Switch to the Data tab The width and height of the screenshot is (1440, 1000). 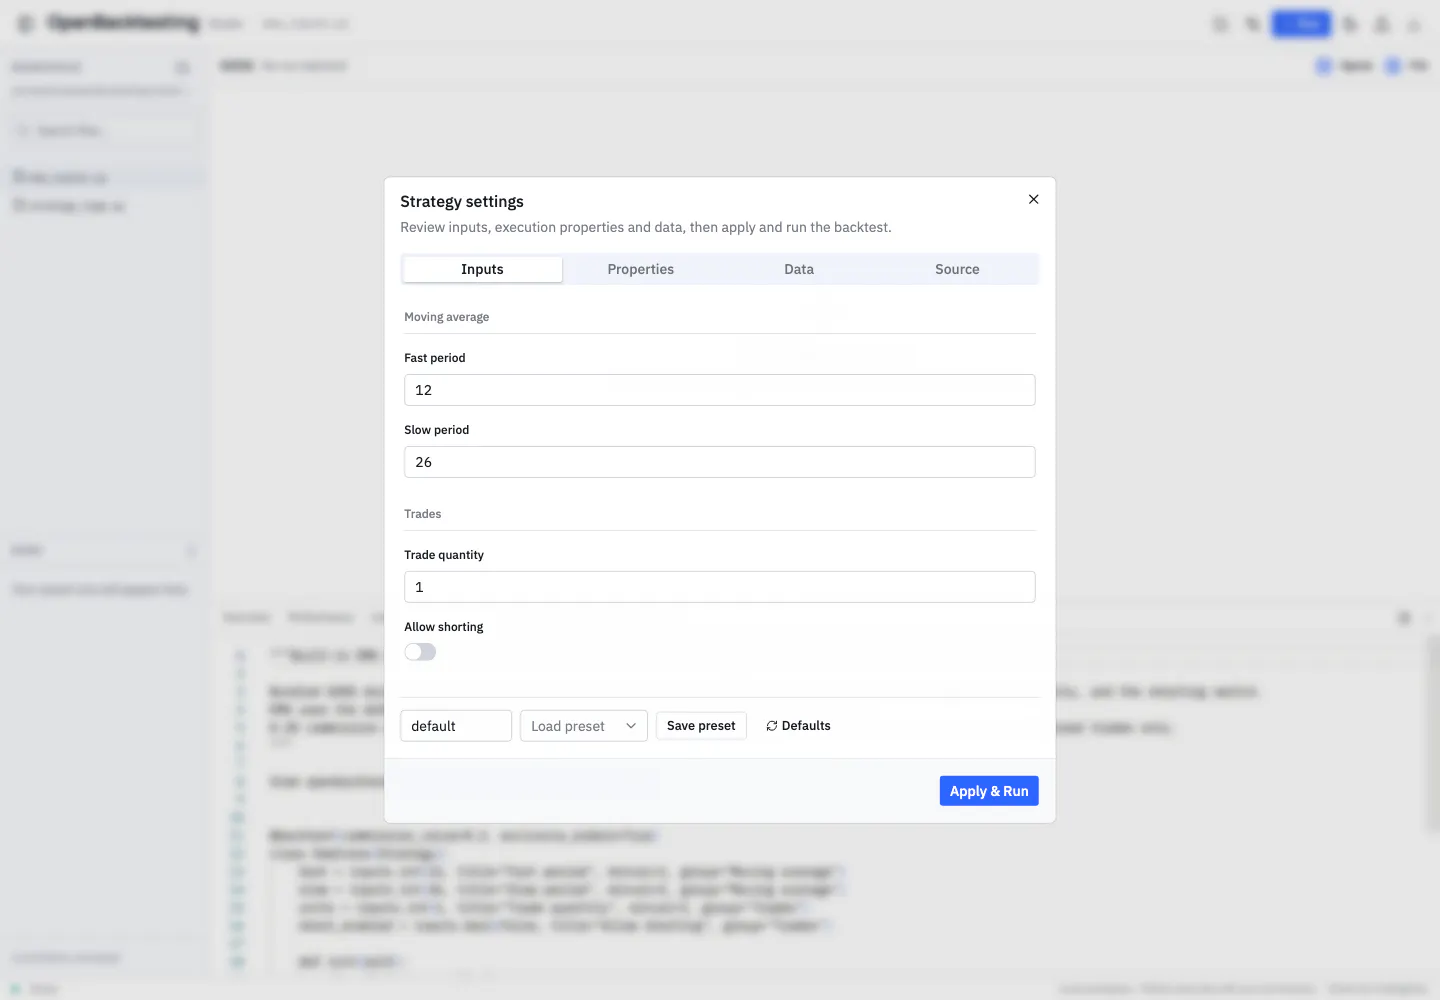click(799, 269)
